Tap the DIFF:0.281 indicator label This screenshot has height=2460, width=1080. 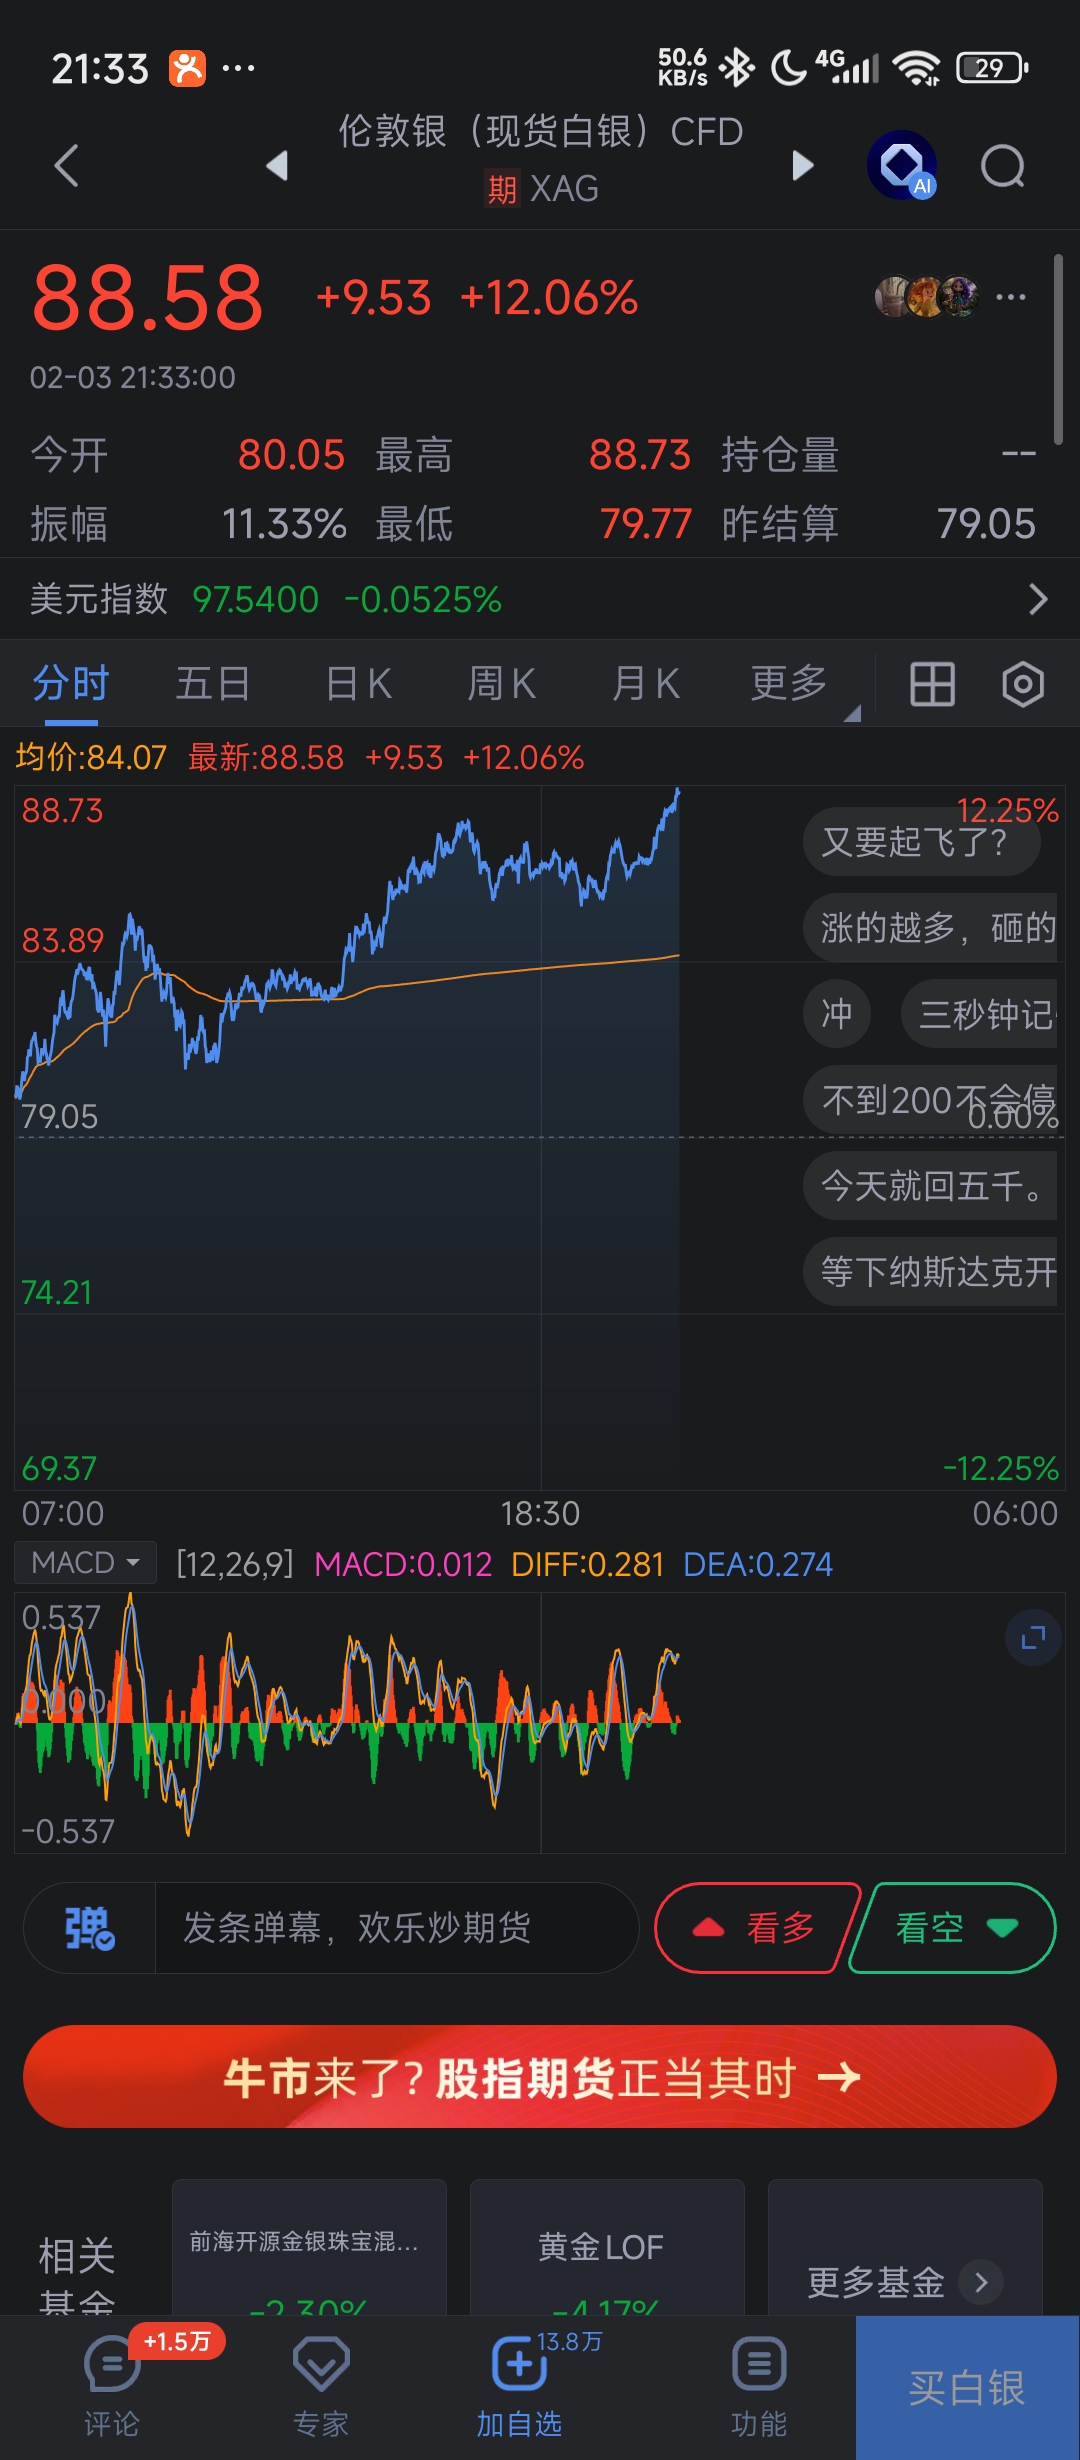tap(587, 1564)
